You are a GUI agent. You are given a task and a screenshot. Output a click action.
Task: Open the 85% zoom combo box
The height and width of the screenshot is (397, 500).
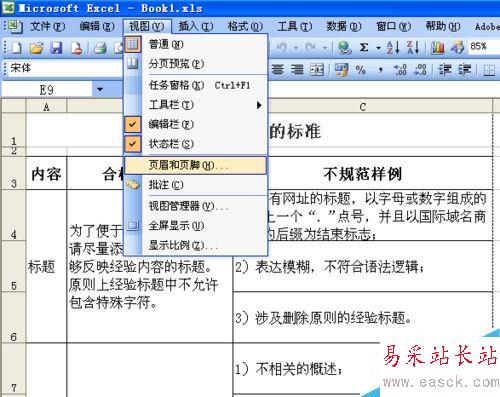[484, 47]
